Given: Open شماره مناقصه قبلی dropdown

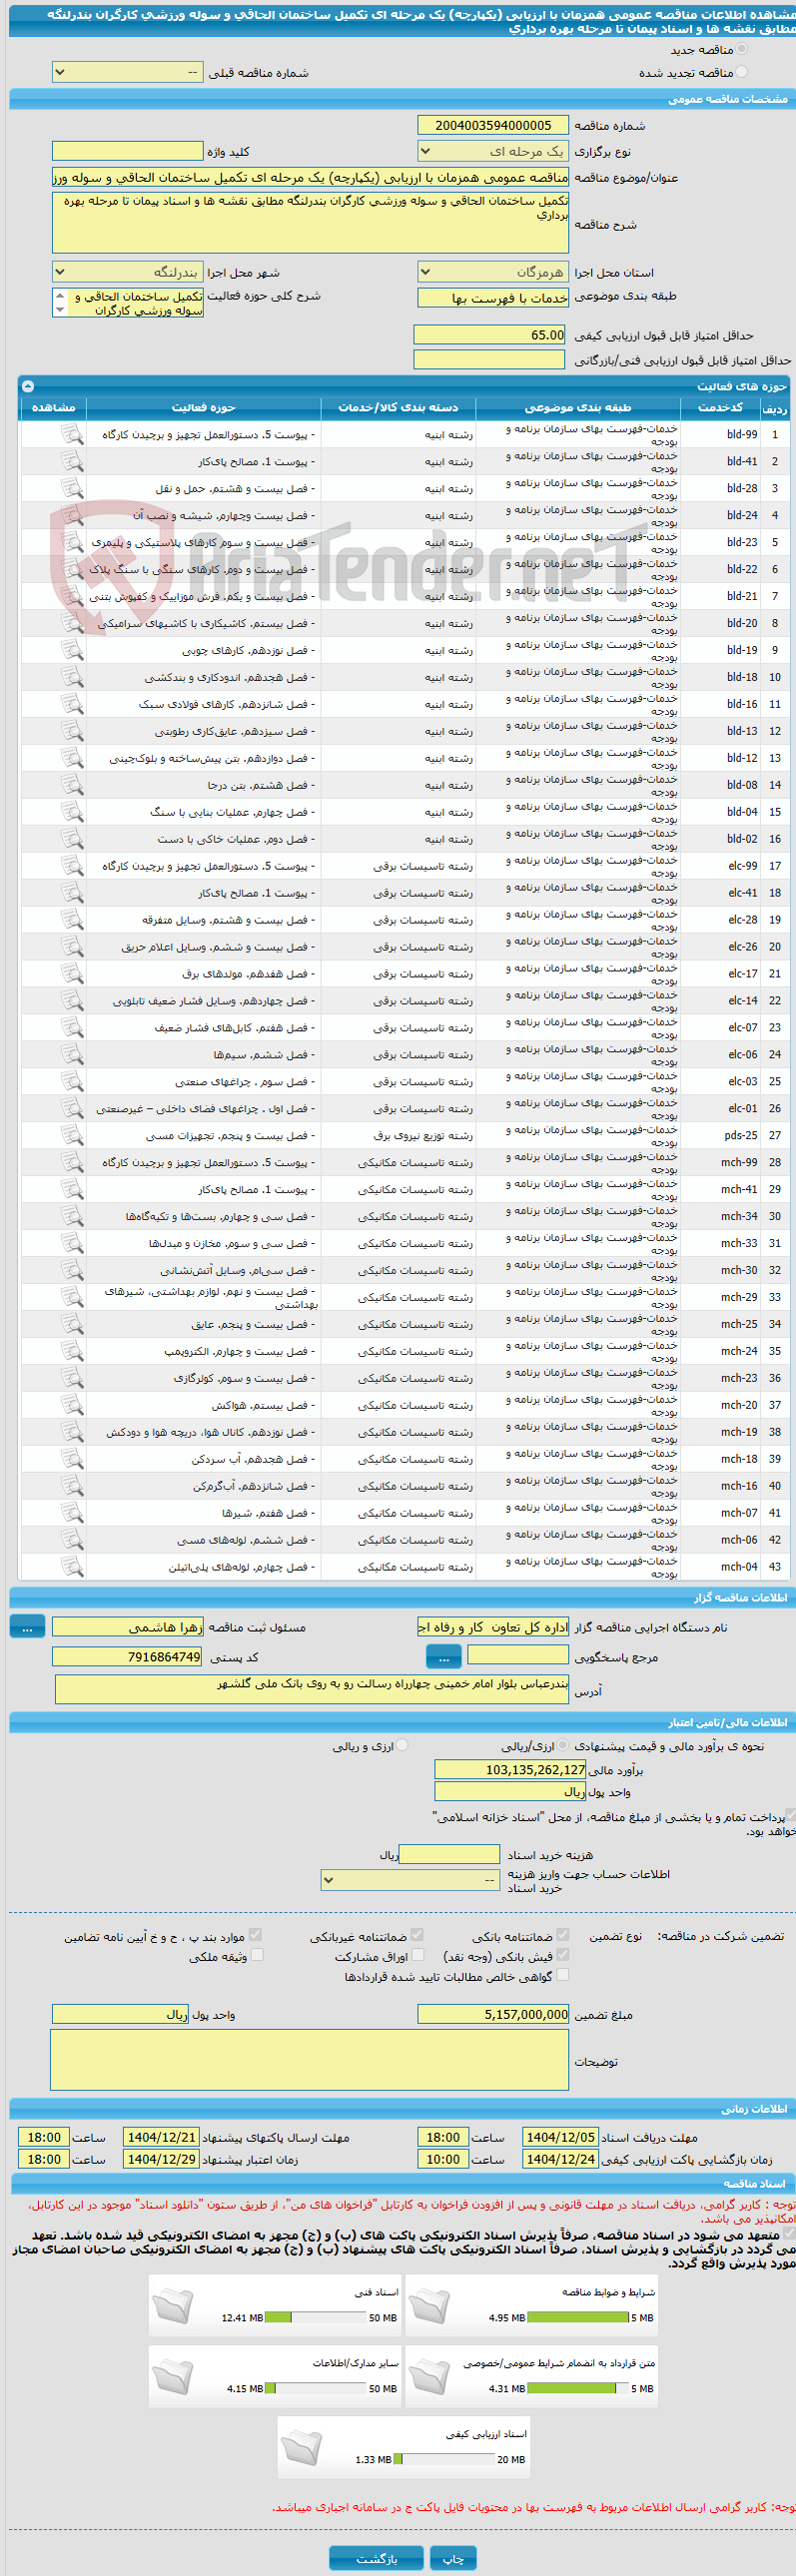Looking at the screenshot, I should point(127,73).
